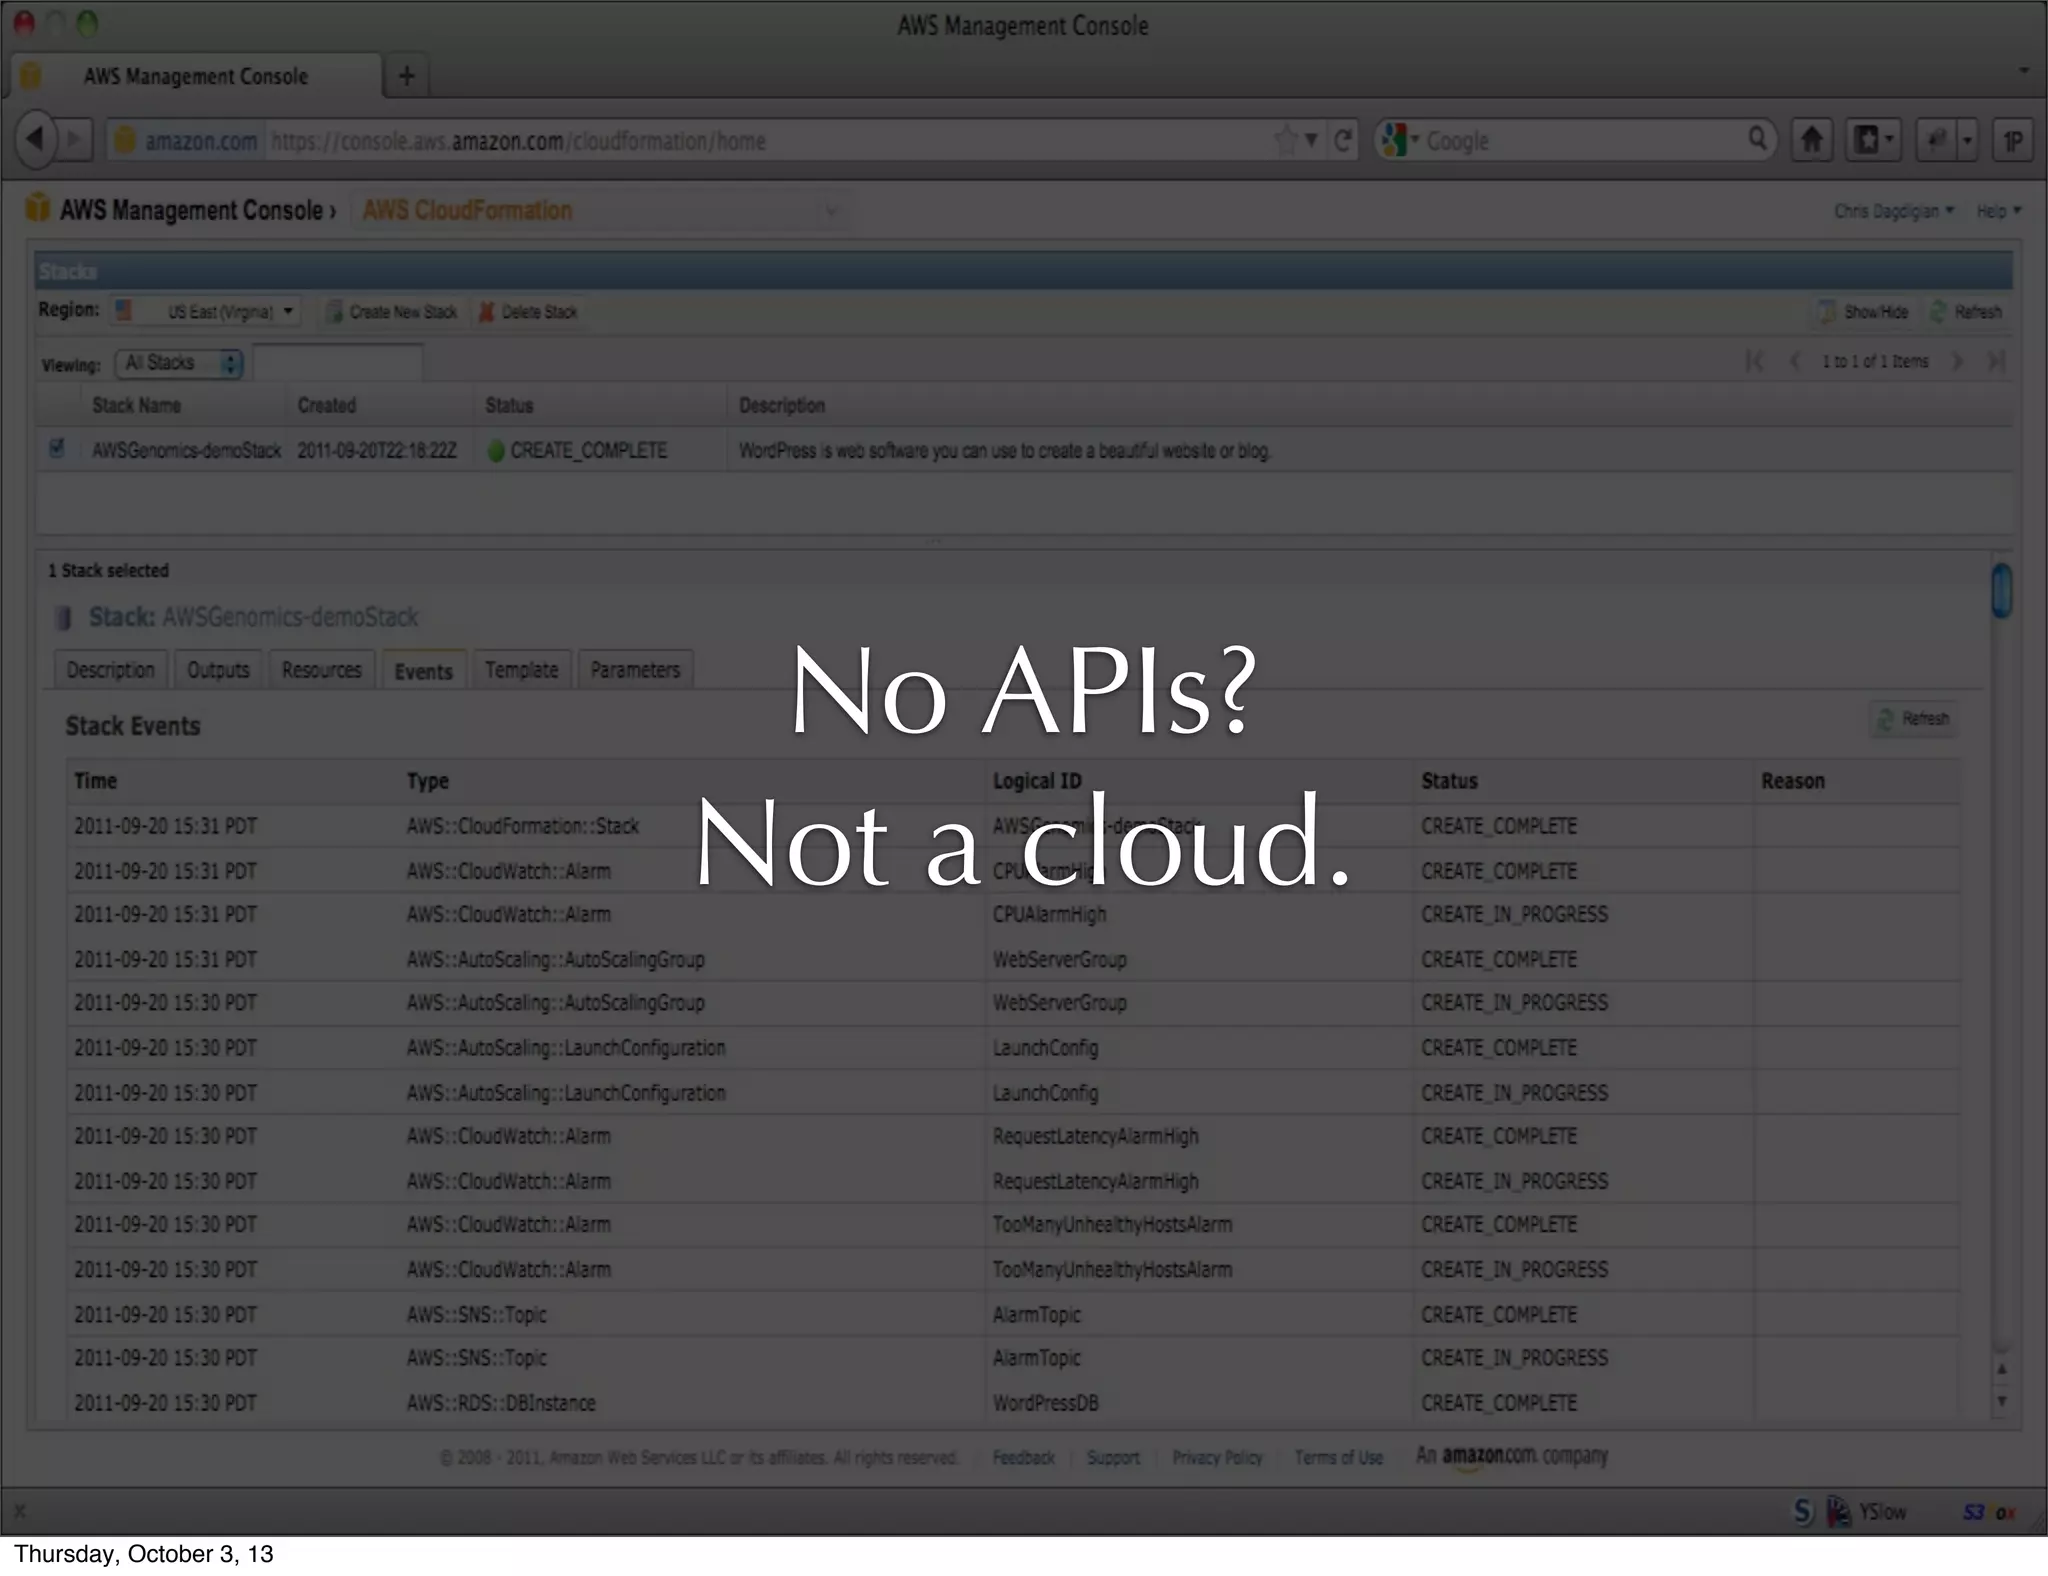This screenshot has width=2048, height=1576.
Task: Select the AWS Management Console browser tab
Action: 196,77
